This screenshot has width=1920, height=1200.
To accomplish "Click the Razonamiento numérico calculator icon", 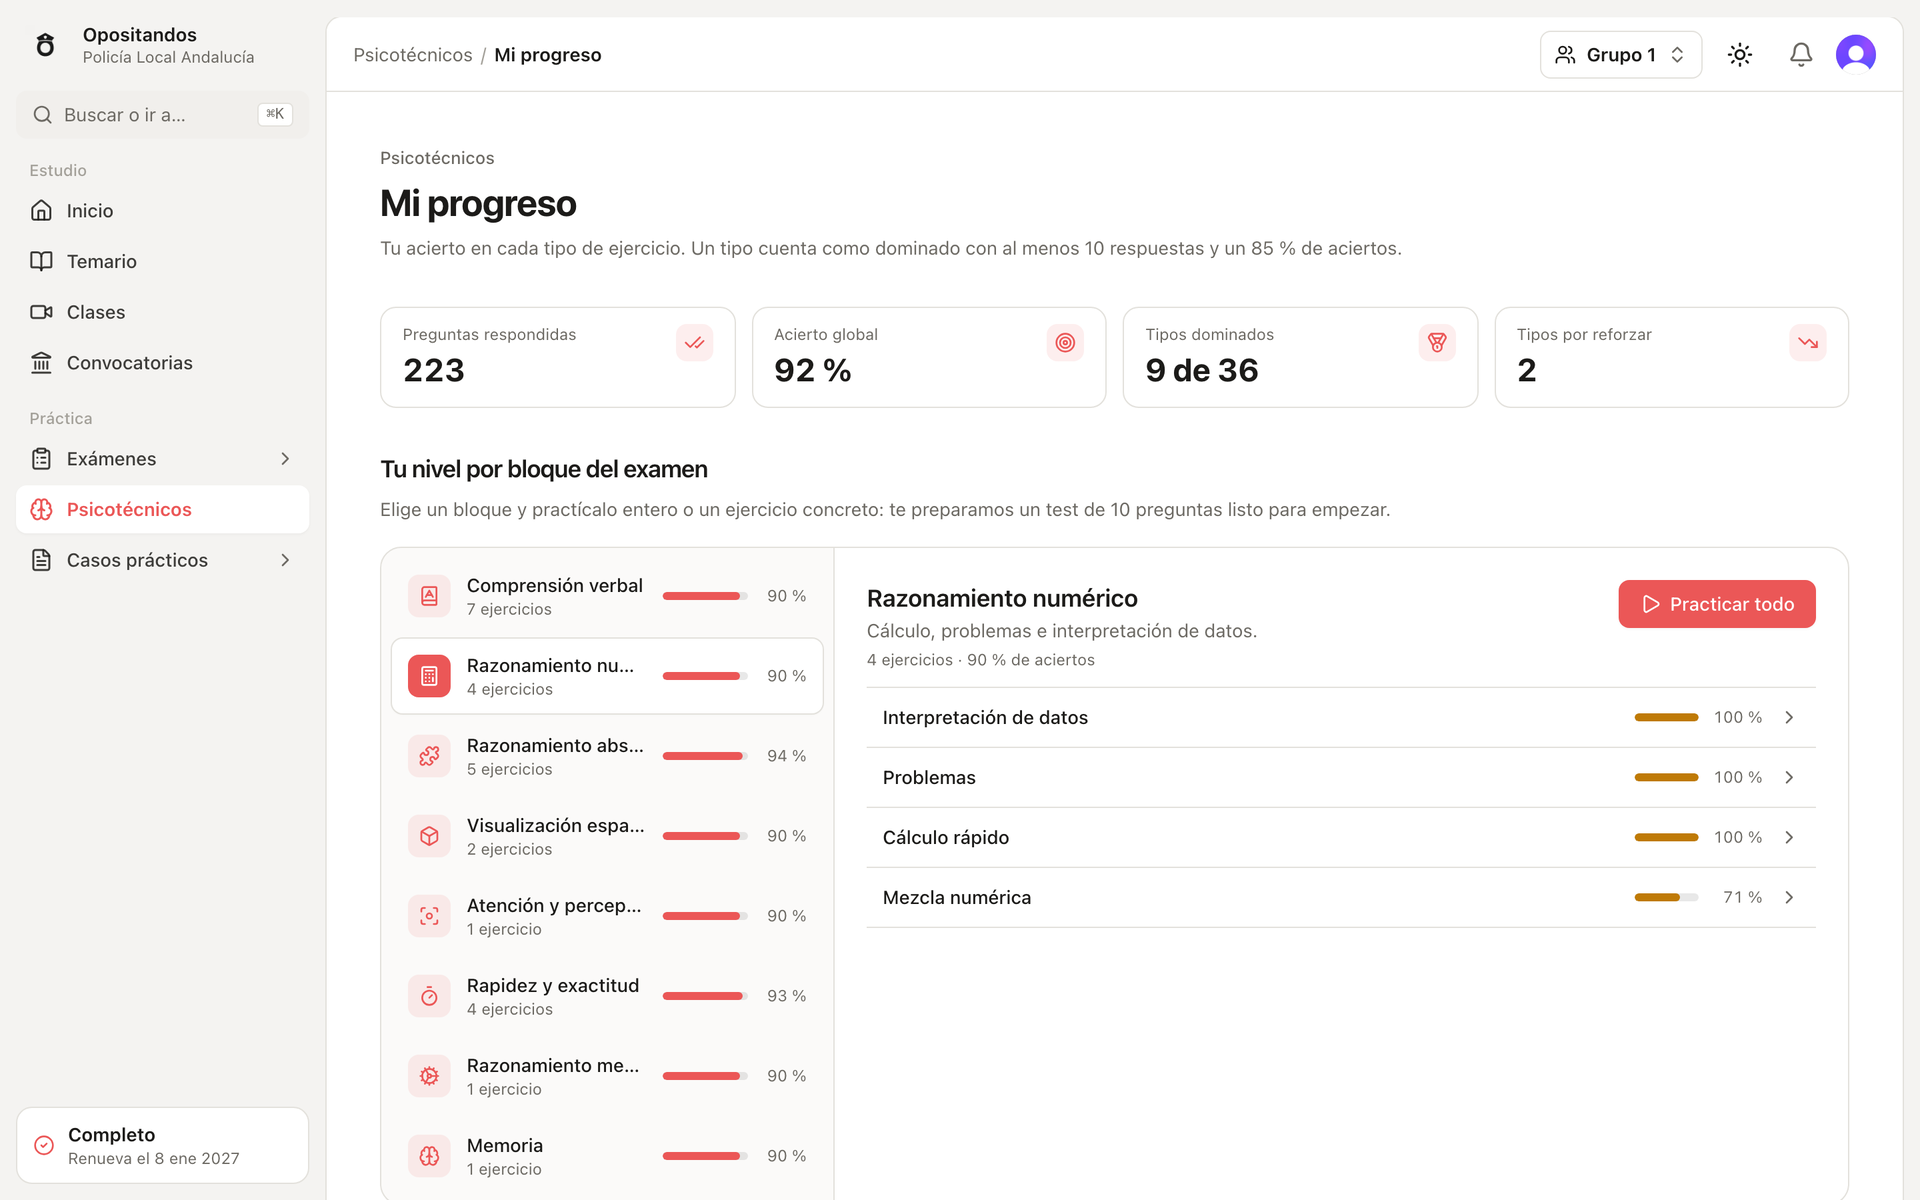I will pos(429,676).
